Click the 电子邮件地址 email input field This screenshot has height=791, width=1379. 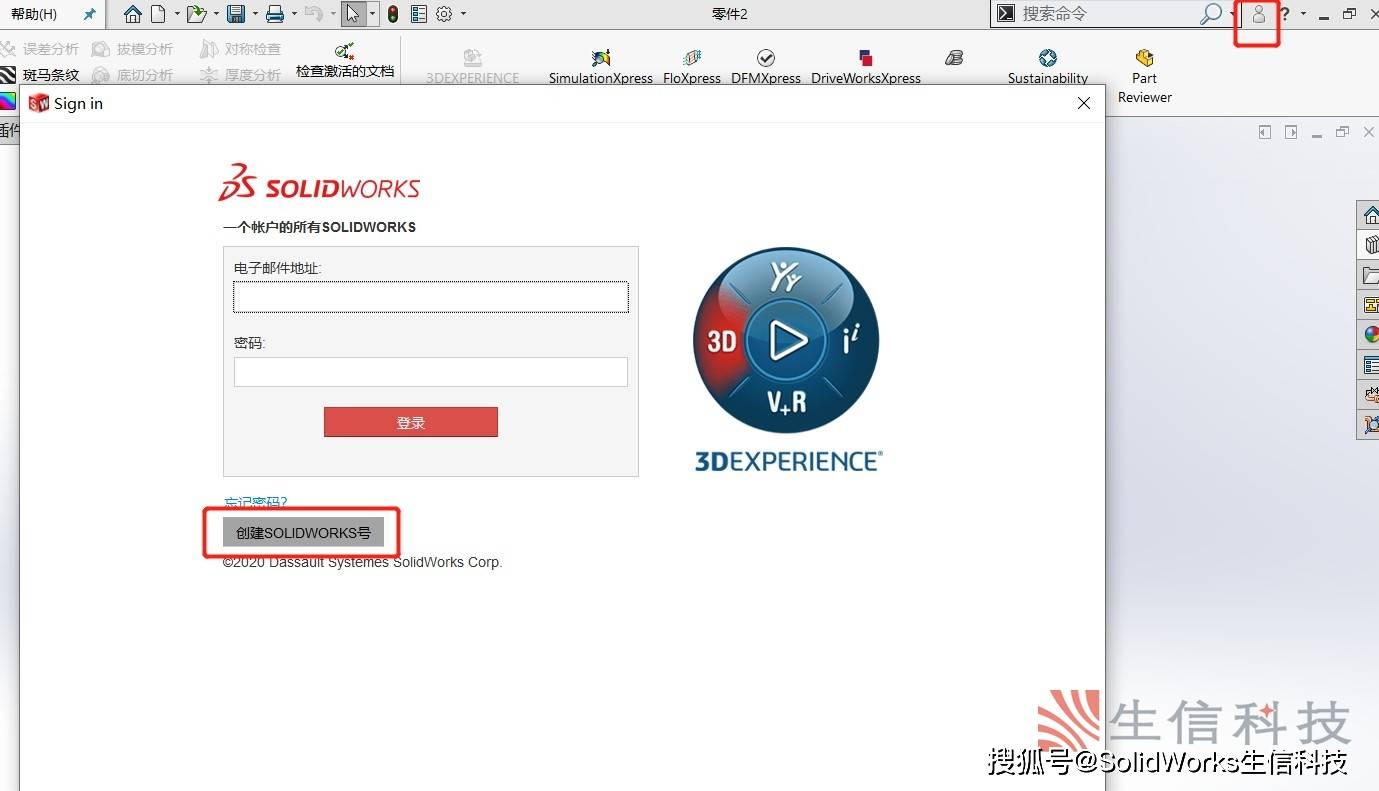(430, 297)
